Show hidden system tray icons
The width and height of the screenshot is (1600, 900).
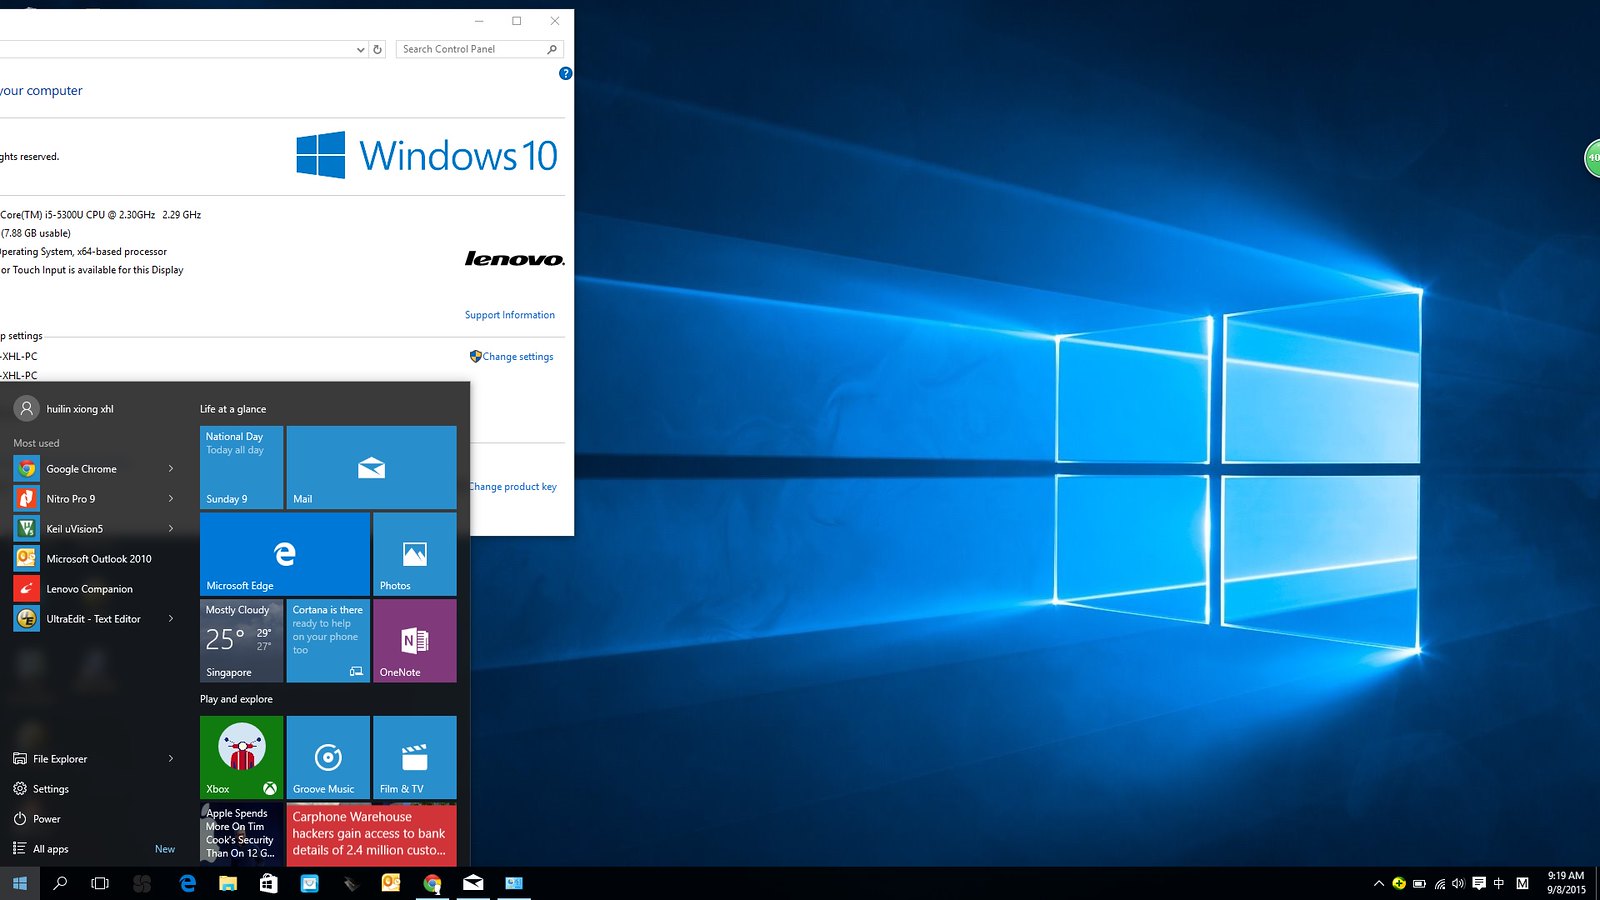1379,883
